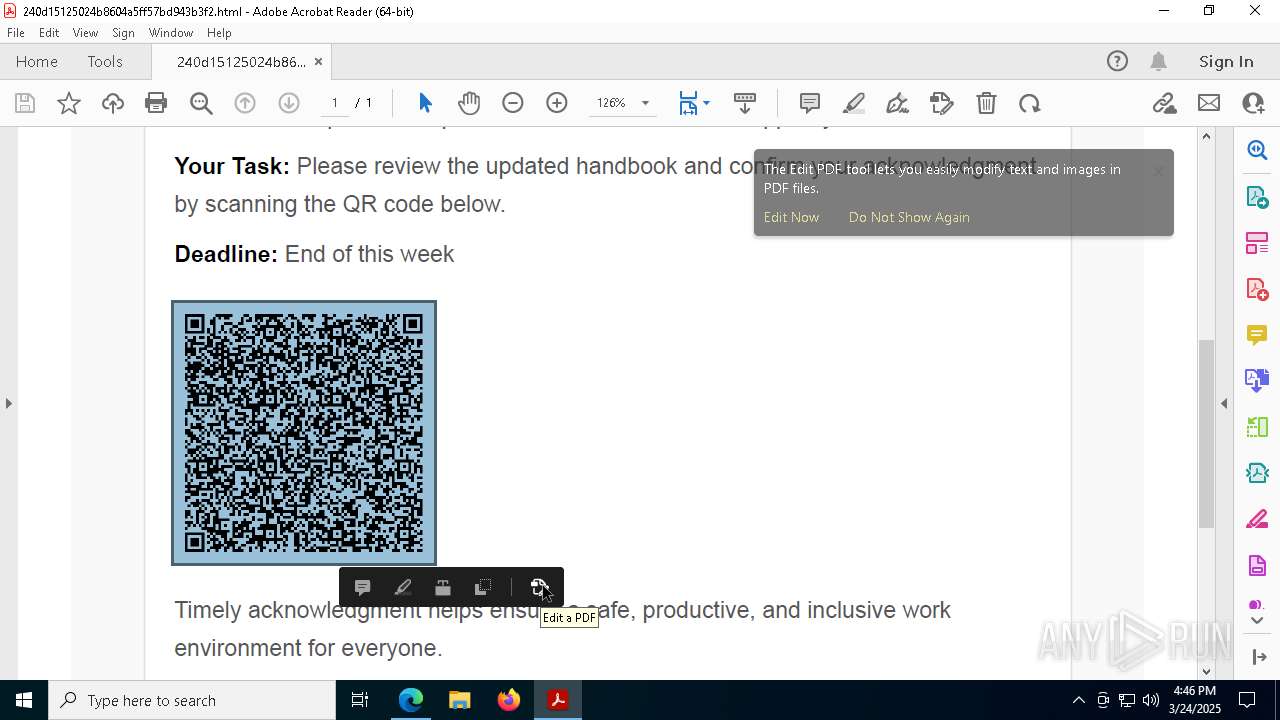Open the Sign menu
Image resolution: width=1280 pixels, height=720 pixels.
pos(124,33)
